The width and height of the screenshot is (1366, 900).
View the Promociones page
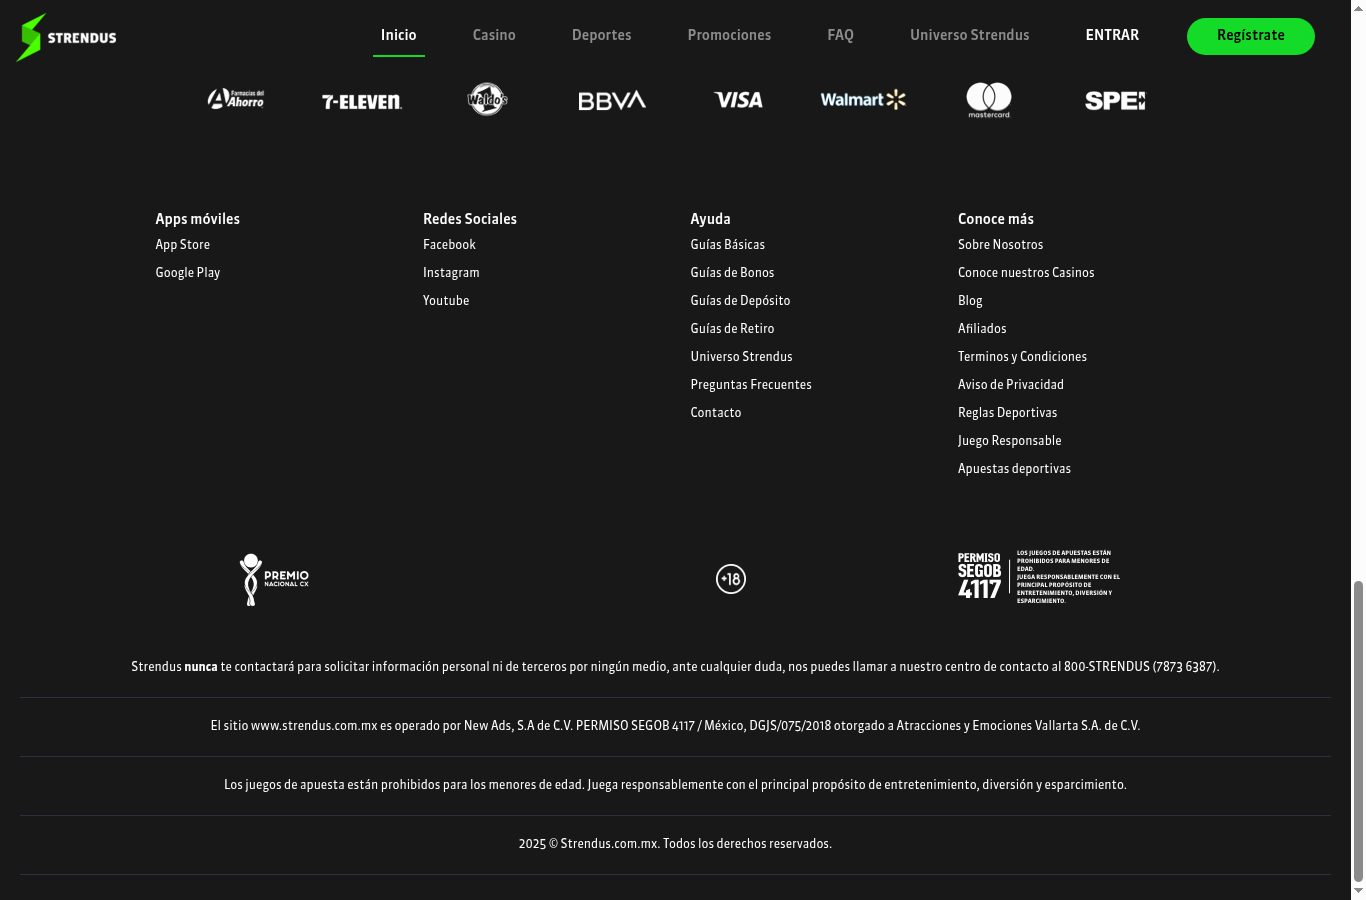(730, 35)
